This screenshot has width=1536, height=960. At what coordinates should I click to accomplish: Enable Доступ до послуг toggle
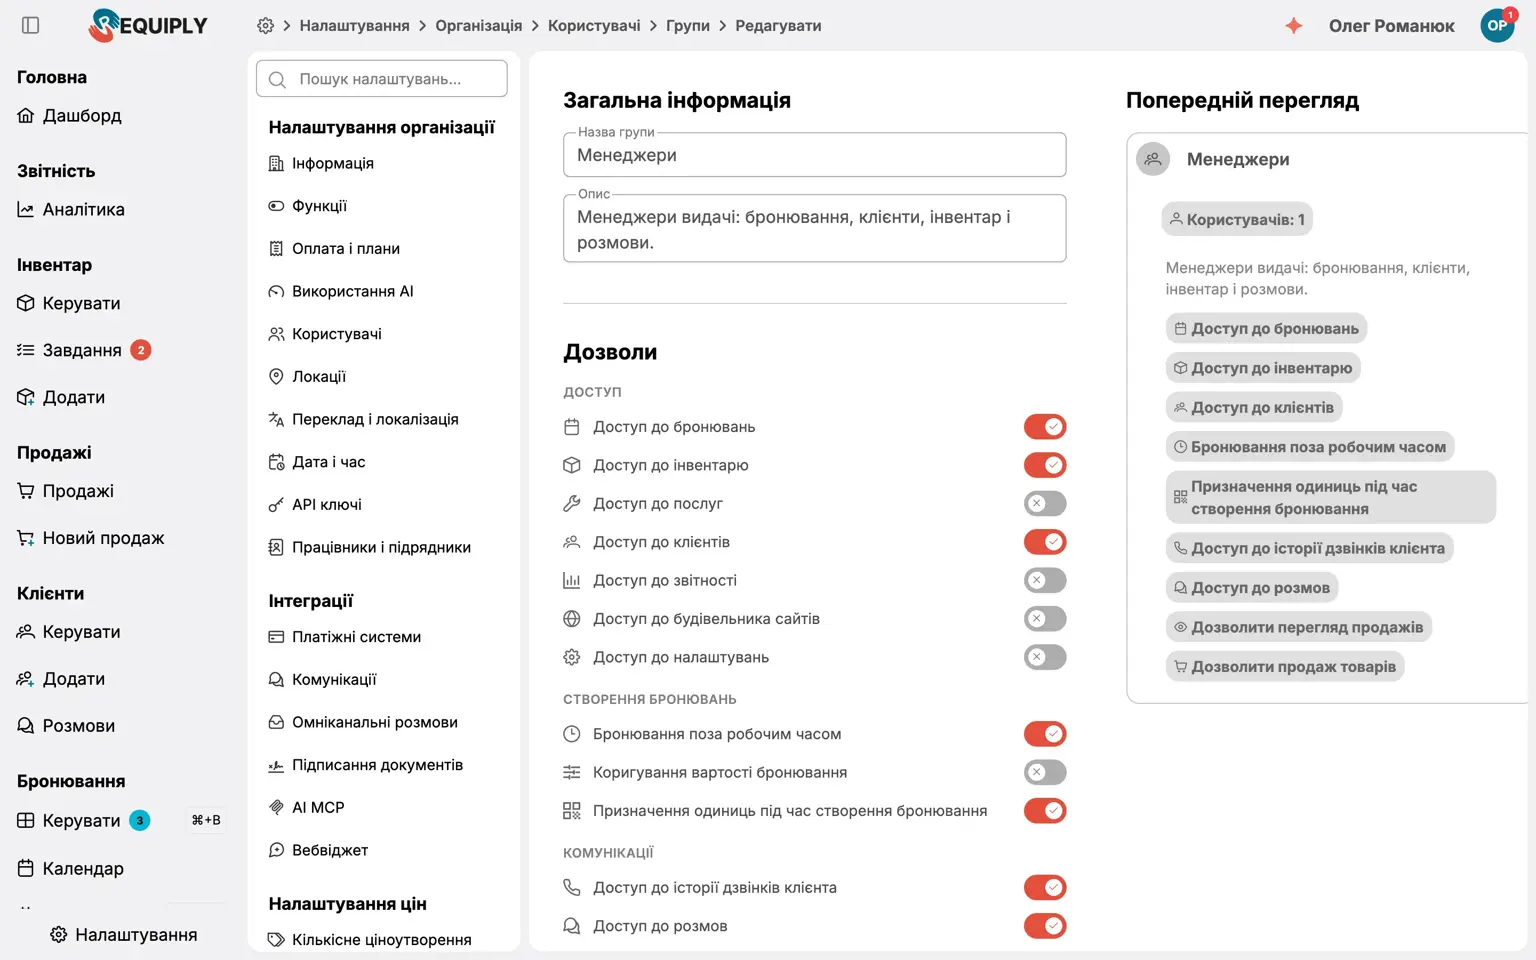[x=1045, y=504]
